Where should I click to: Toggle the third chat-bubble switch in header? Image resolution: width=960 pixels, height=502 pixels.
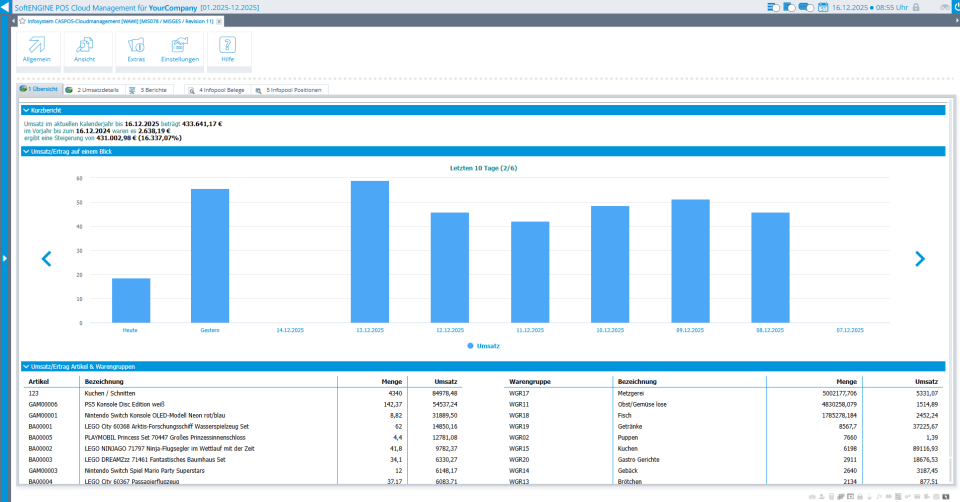806,7
